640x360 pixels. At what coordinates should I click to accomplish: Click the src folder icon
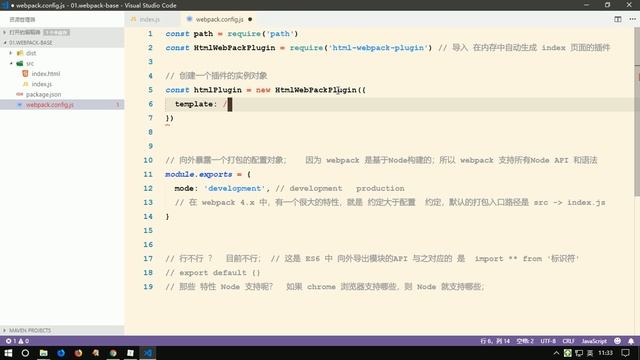(x=20, y=63)
